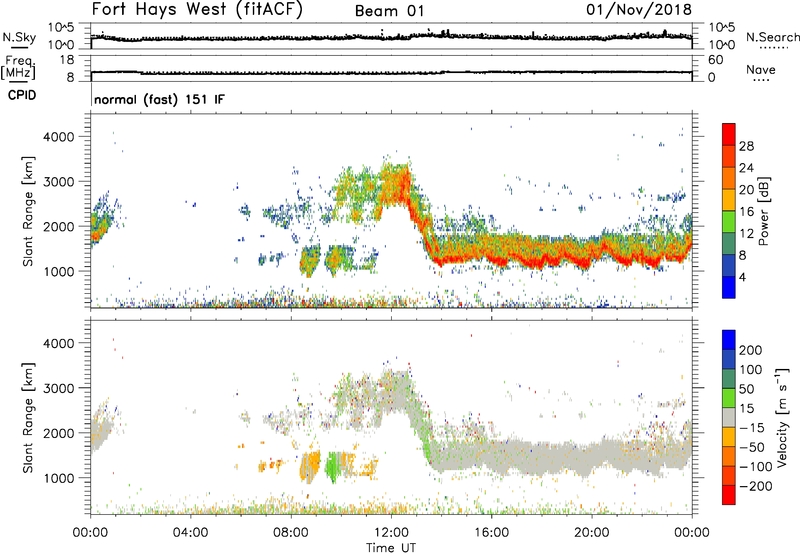Pick the light green power colorbar segment
The height and width of the screenshot is (554, 800).
click(x=729, y=221)
